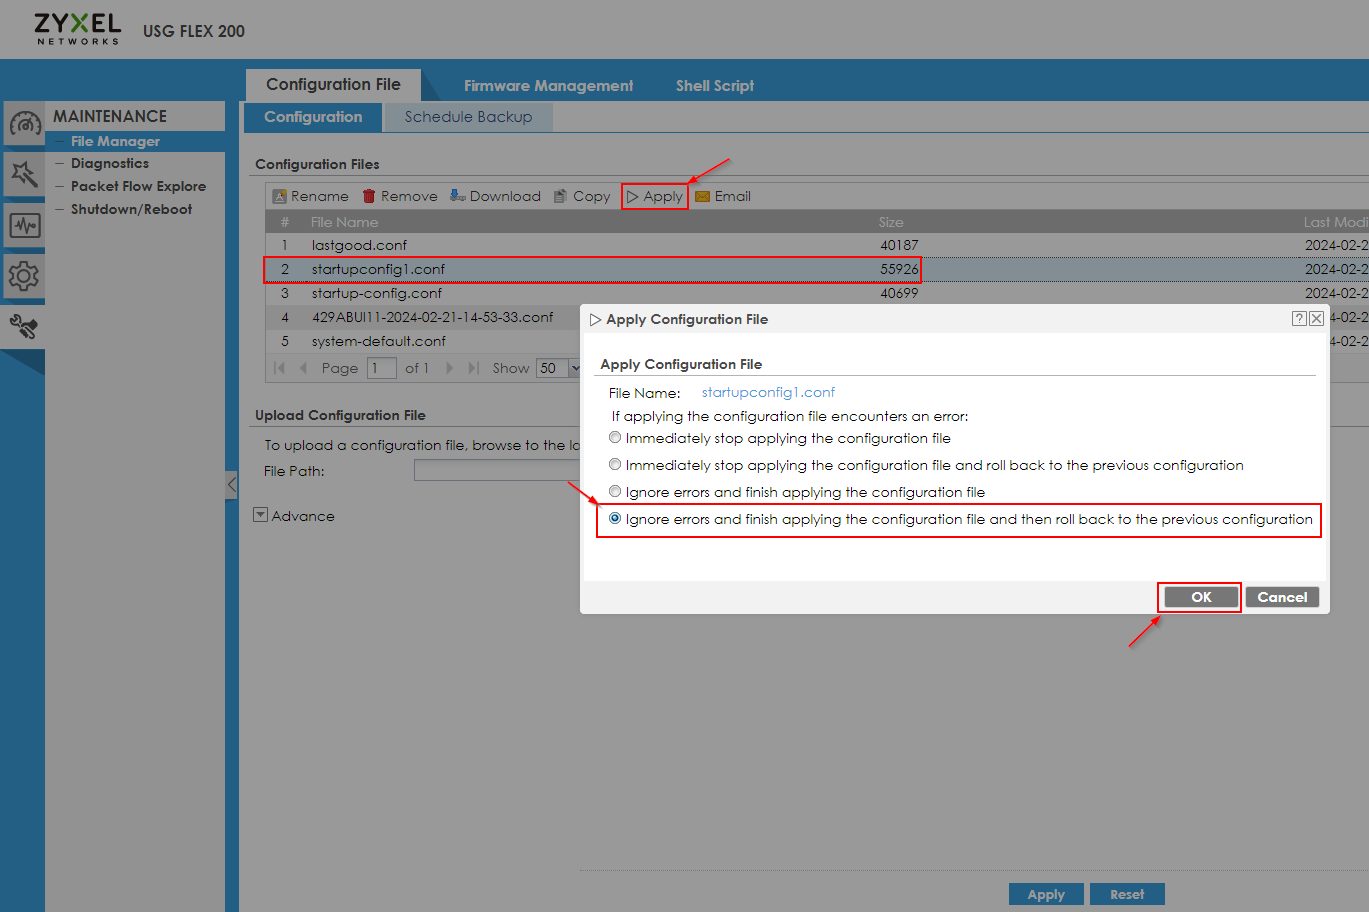
Task: Switch to the Firmware Management tab
Action: tap(548, 85)
